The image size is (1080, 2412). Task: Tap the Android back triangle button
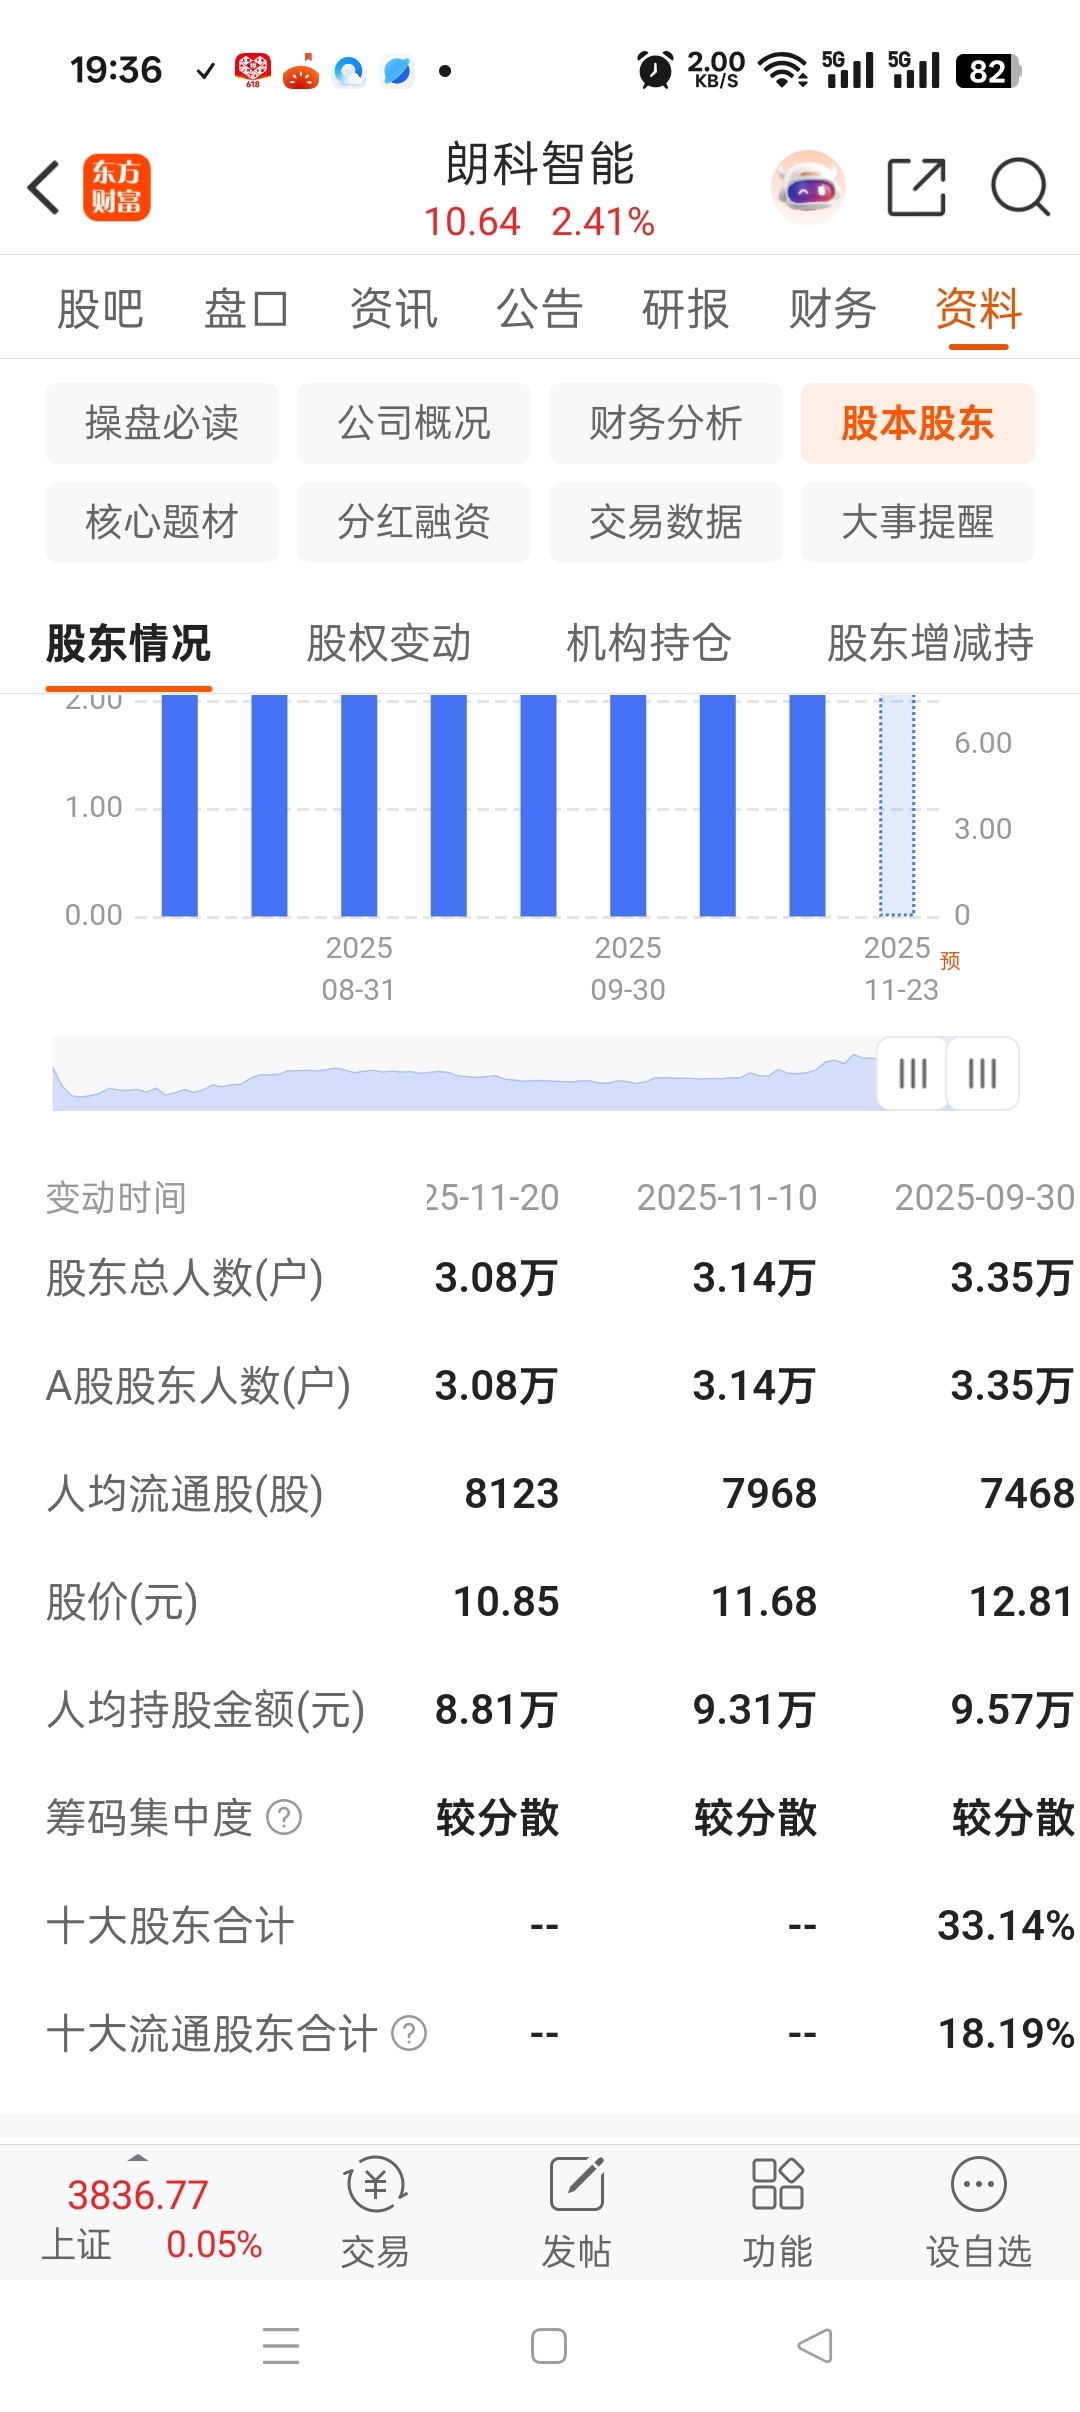[x=815, y=2346]
